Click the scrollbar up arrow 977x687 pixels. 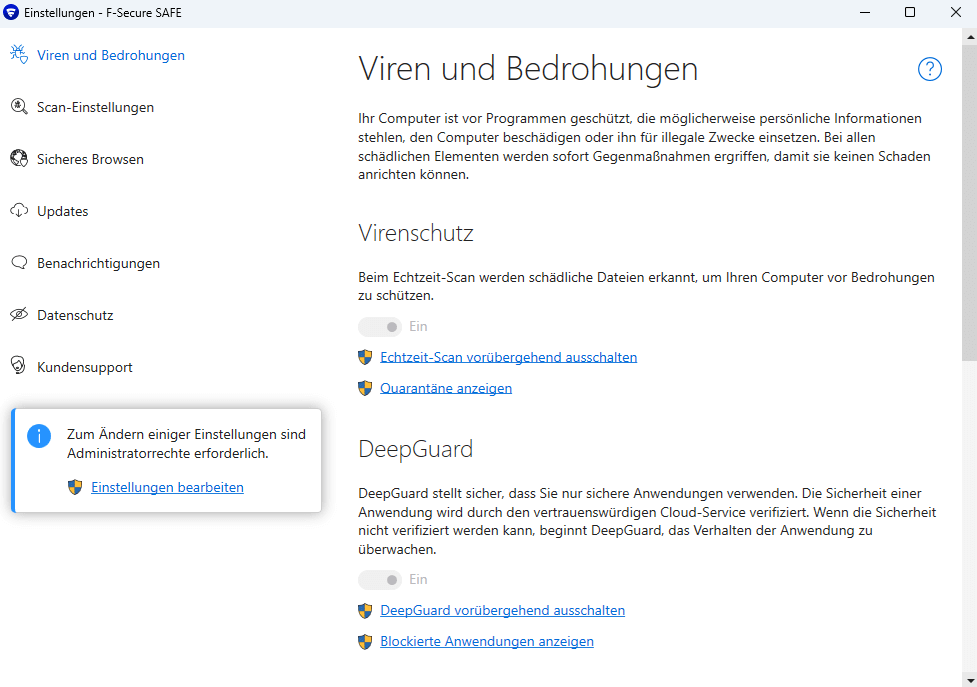point(970,36)
